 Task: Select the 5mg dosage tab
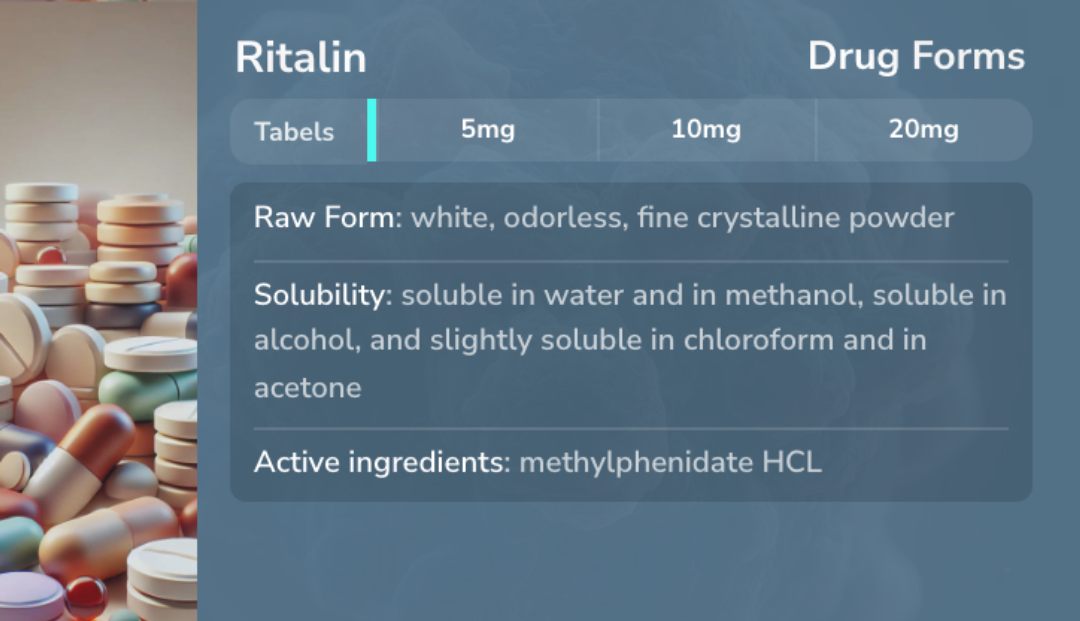pos(488,129)
